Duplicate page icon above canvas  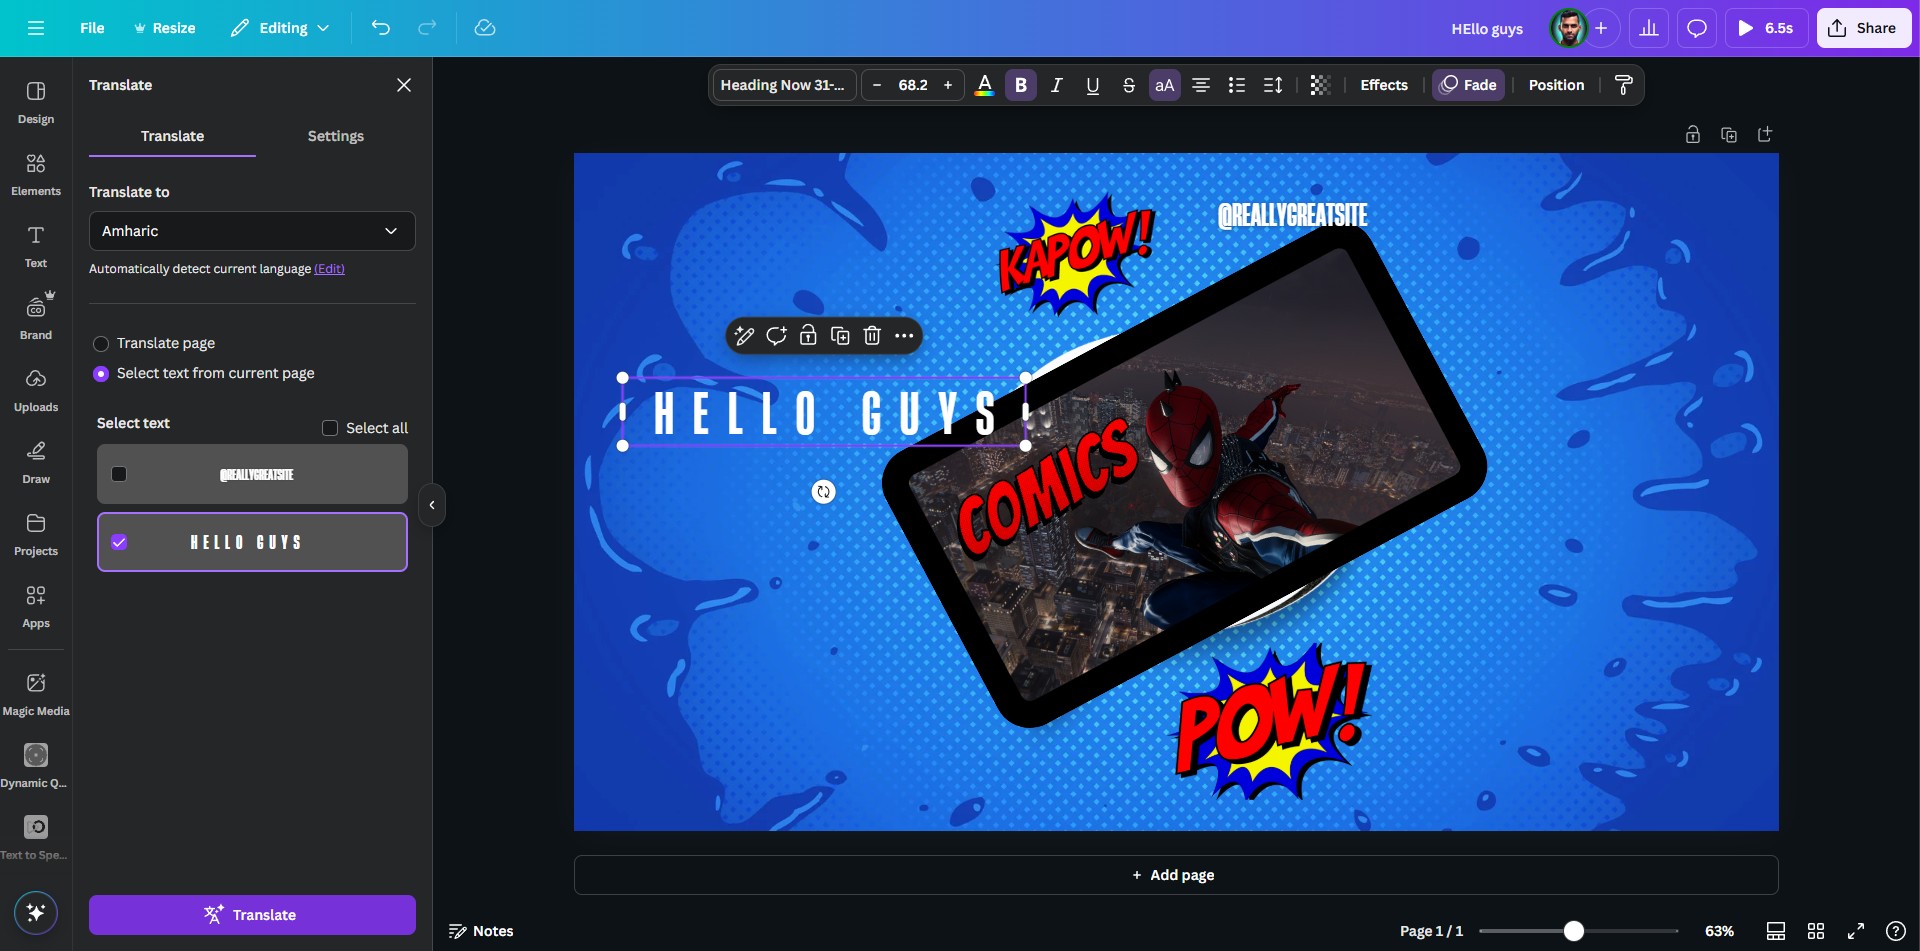pyautogui.click(x=1728, y=134)
